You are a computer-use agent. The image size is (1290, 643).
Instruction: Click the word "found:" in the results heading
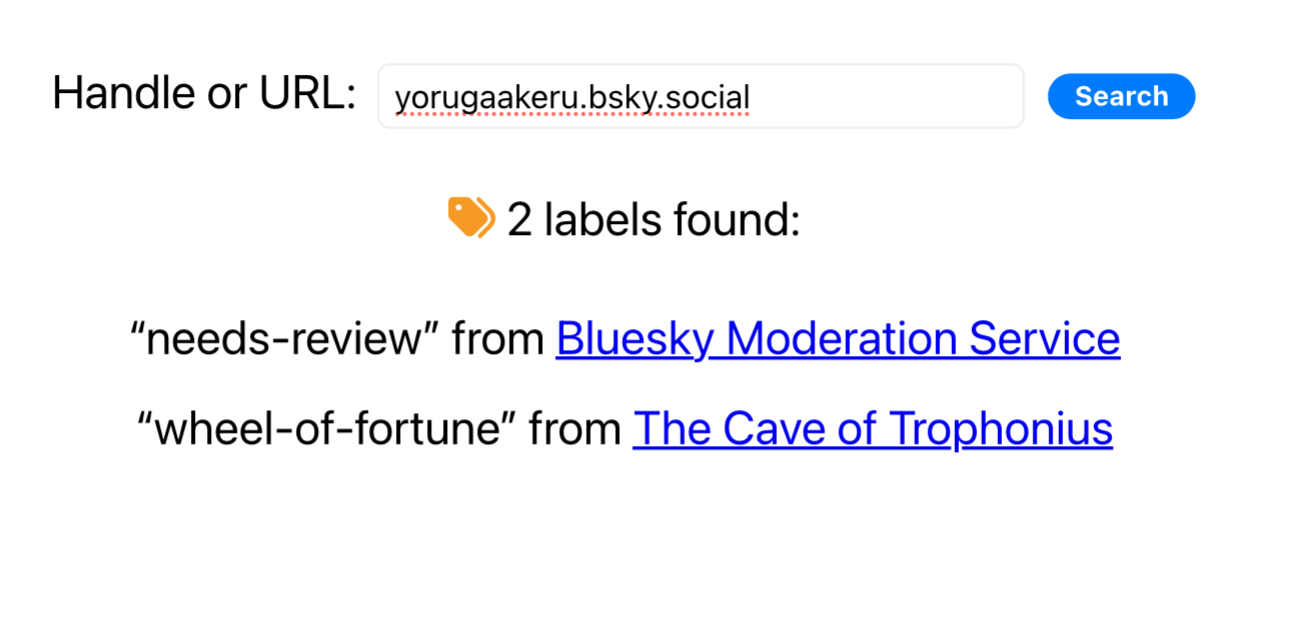[738, 219]
